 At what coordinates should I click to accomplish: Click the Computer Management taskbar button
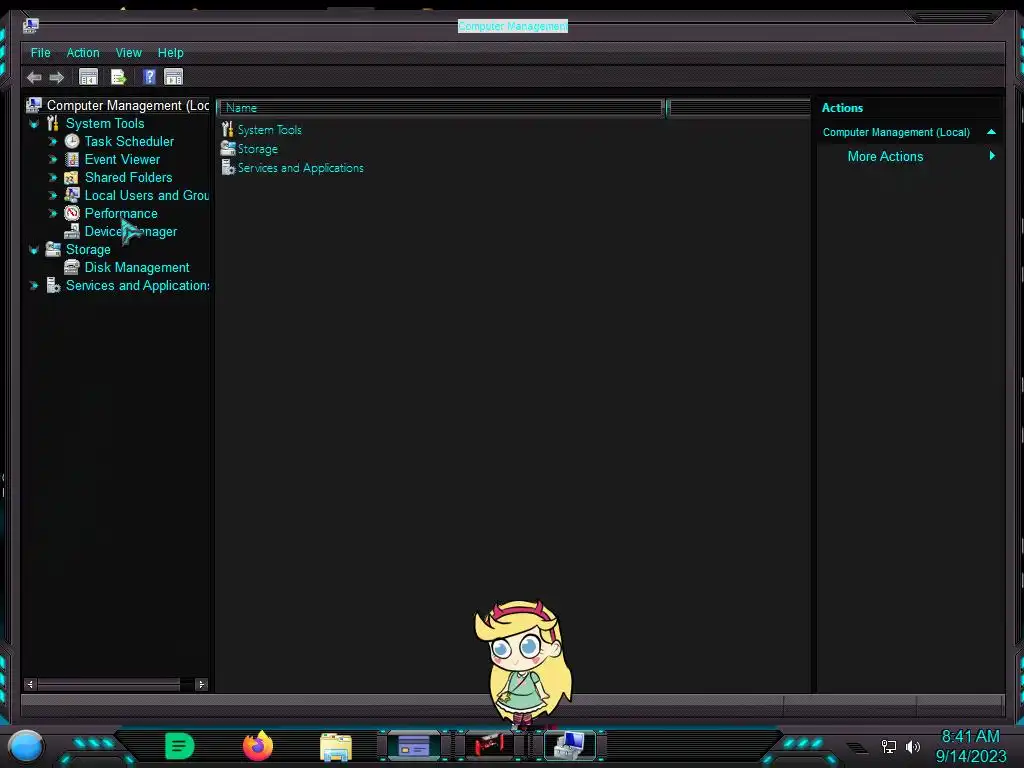tap(570, 745)
